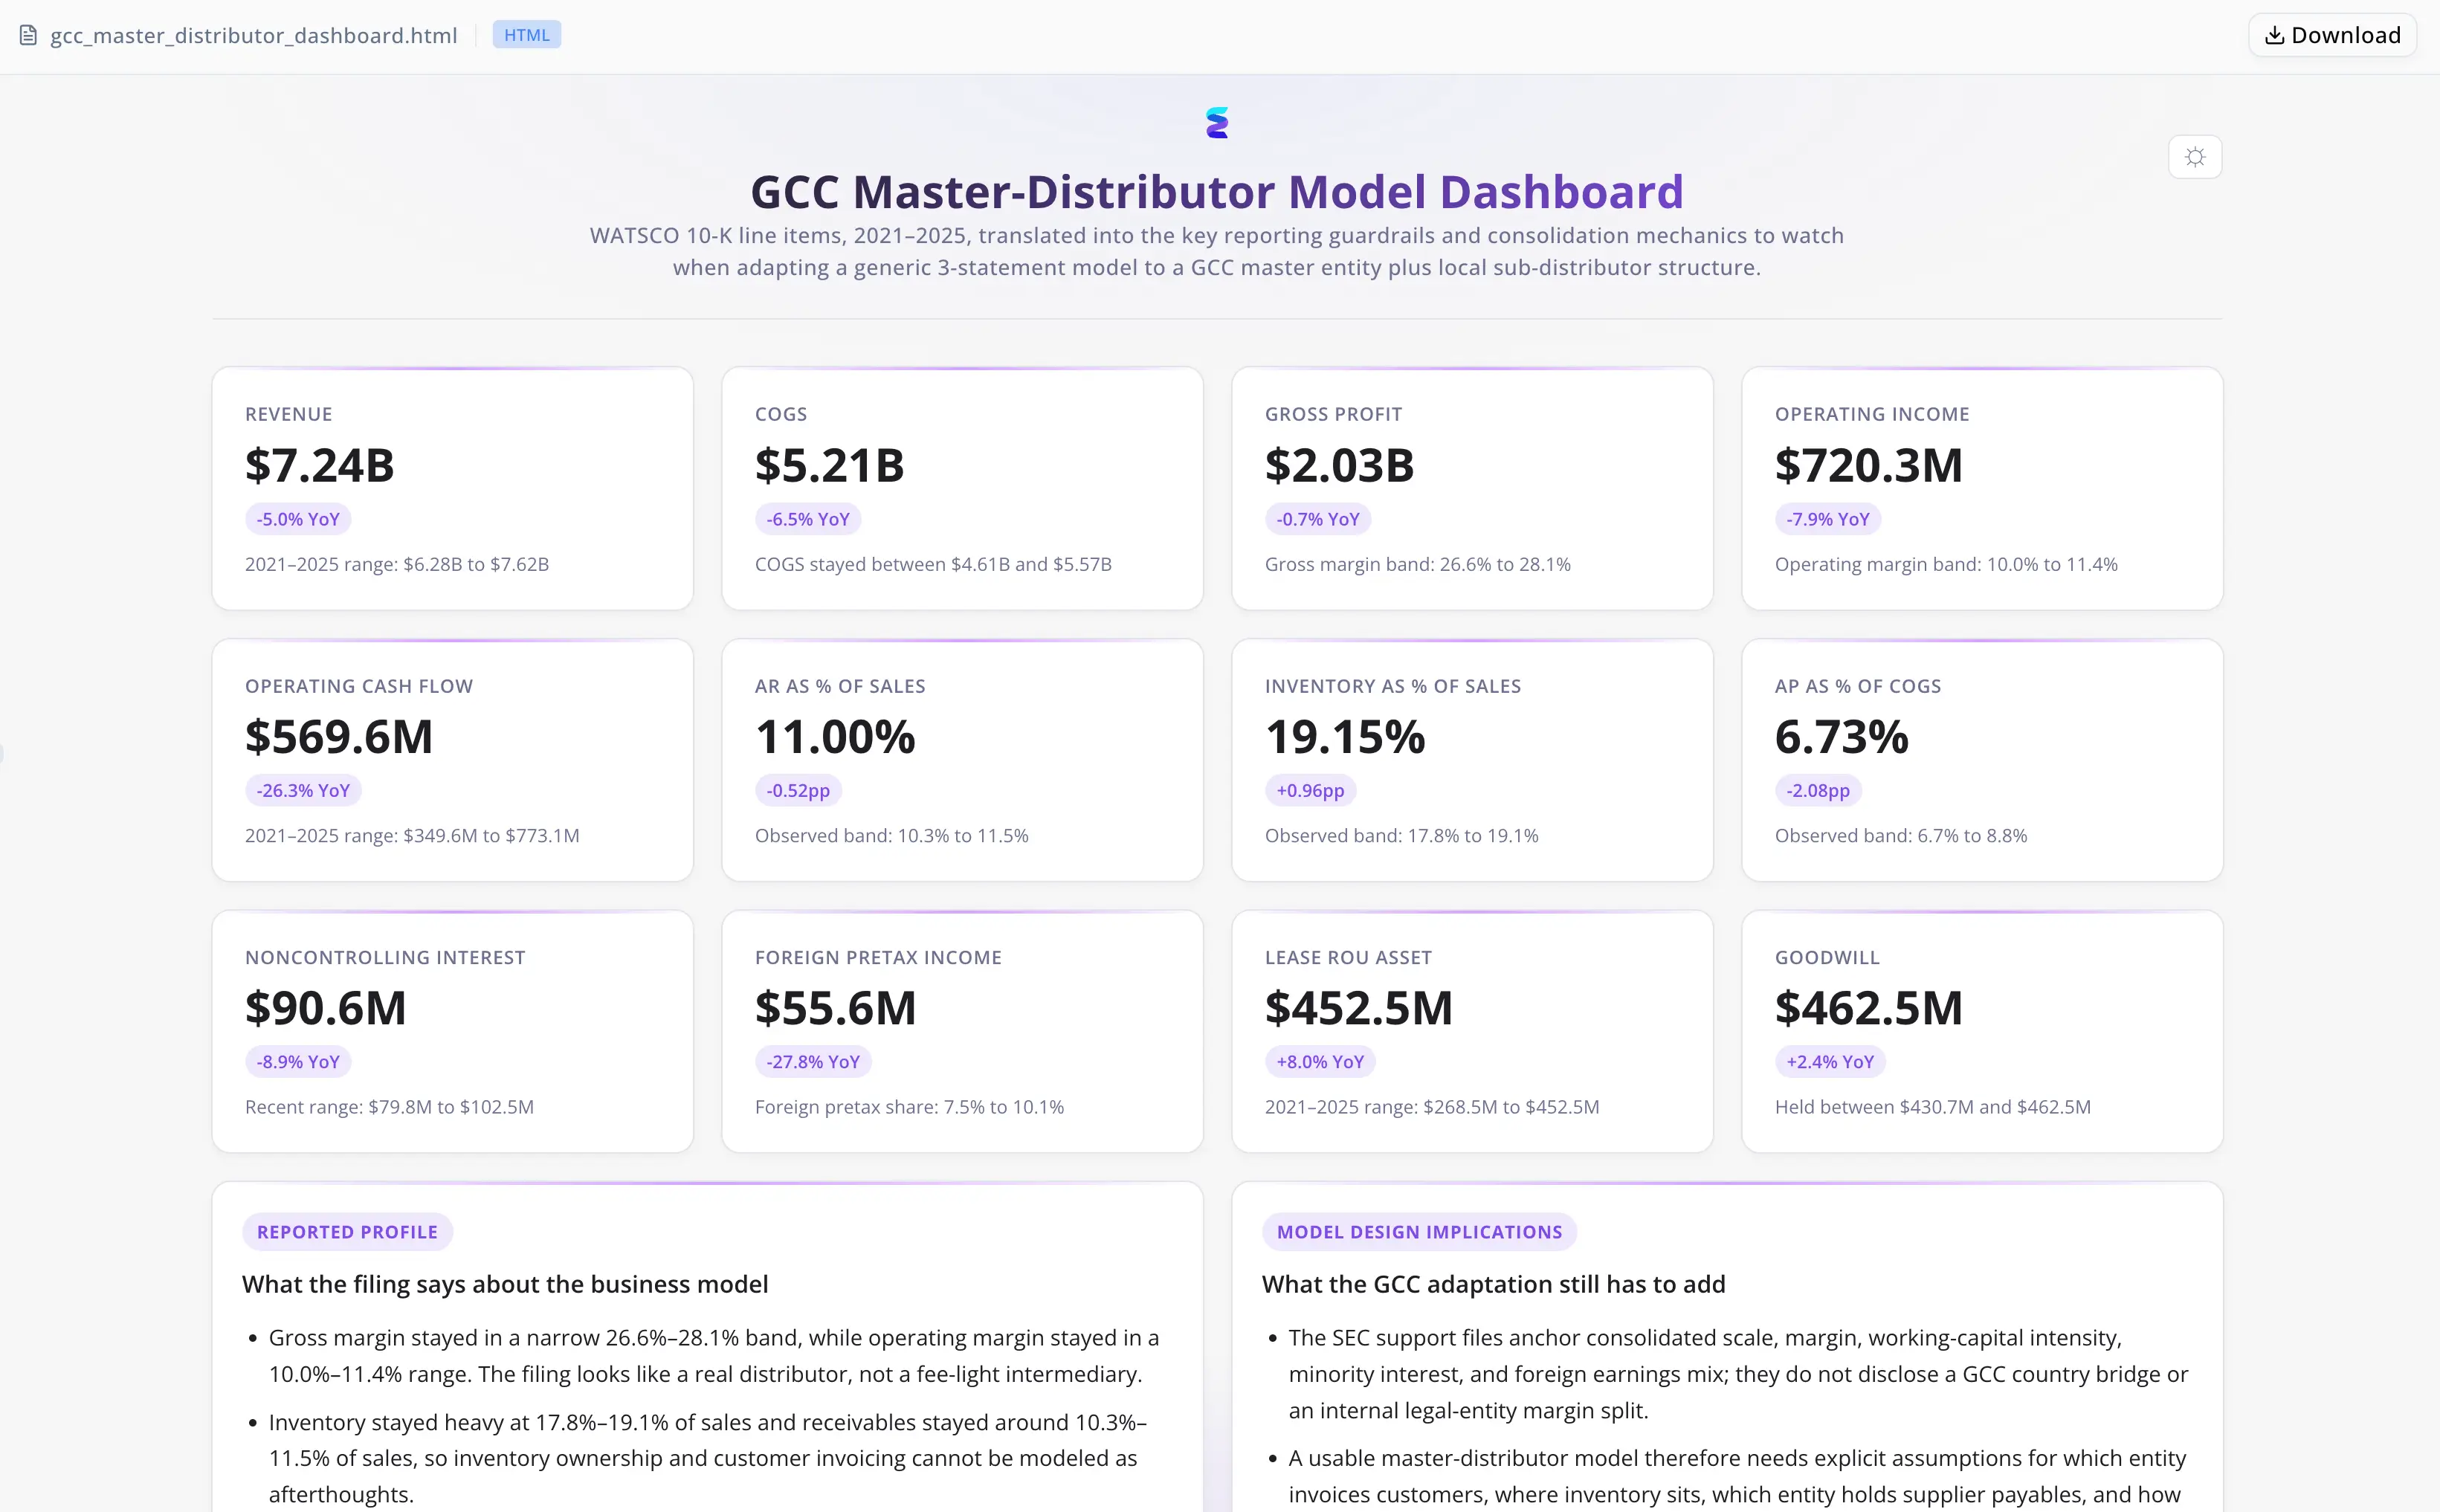Image resolution: width=2440 pixels, height=1512 pixels.
Task: Click the revenue range $6.28B to $7.62B text
Action: [x=397, y=564]
